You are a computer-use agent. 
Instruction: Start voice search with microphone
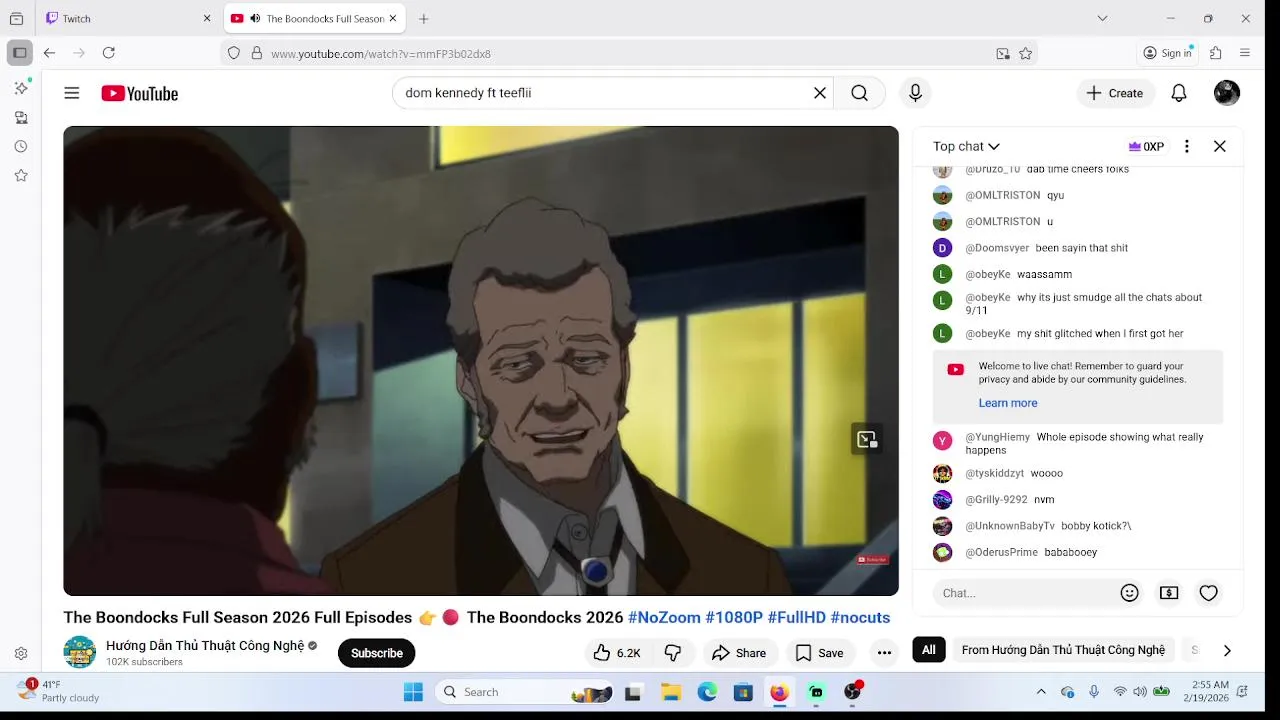tap(915, 93)
